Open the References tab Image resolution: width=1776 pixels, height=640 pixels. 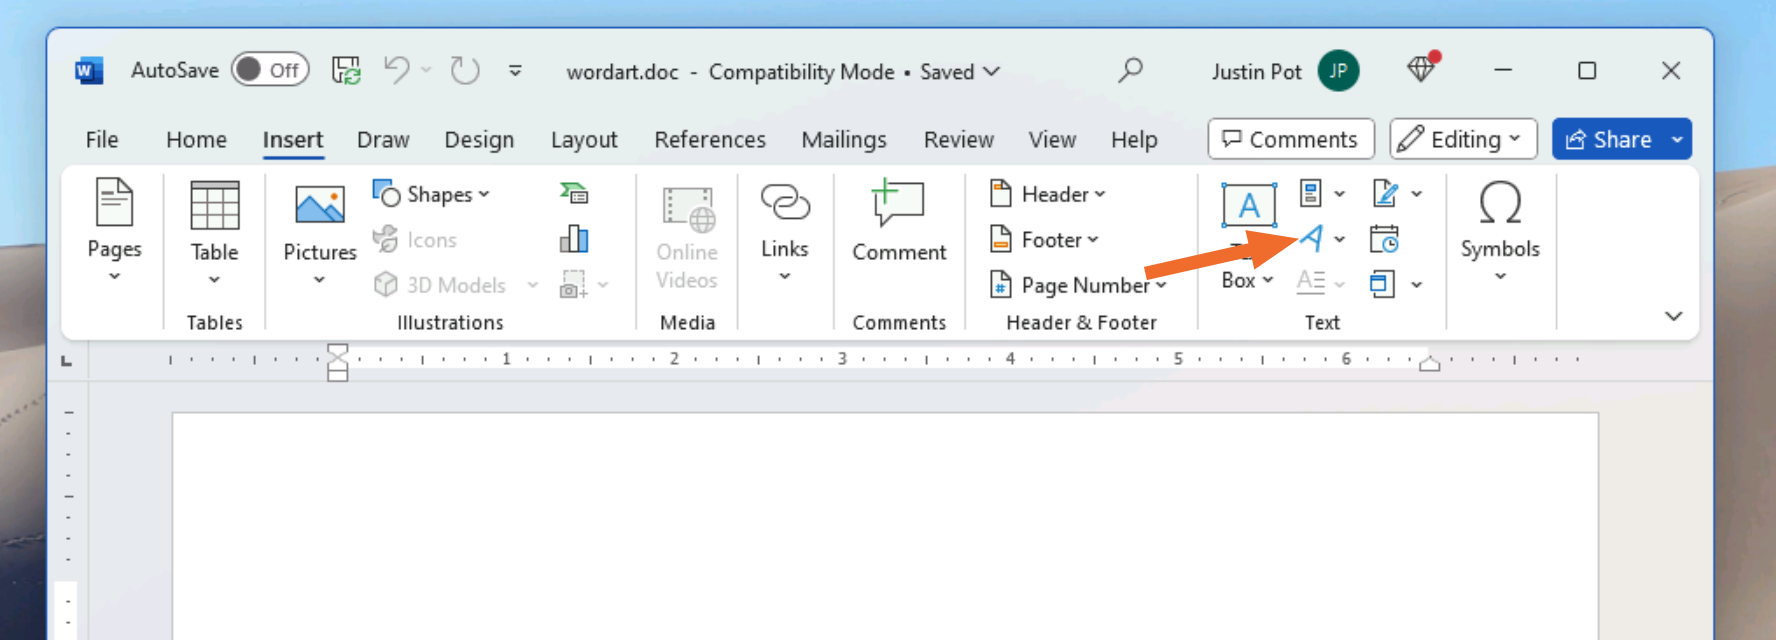tap(709, 140)
